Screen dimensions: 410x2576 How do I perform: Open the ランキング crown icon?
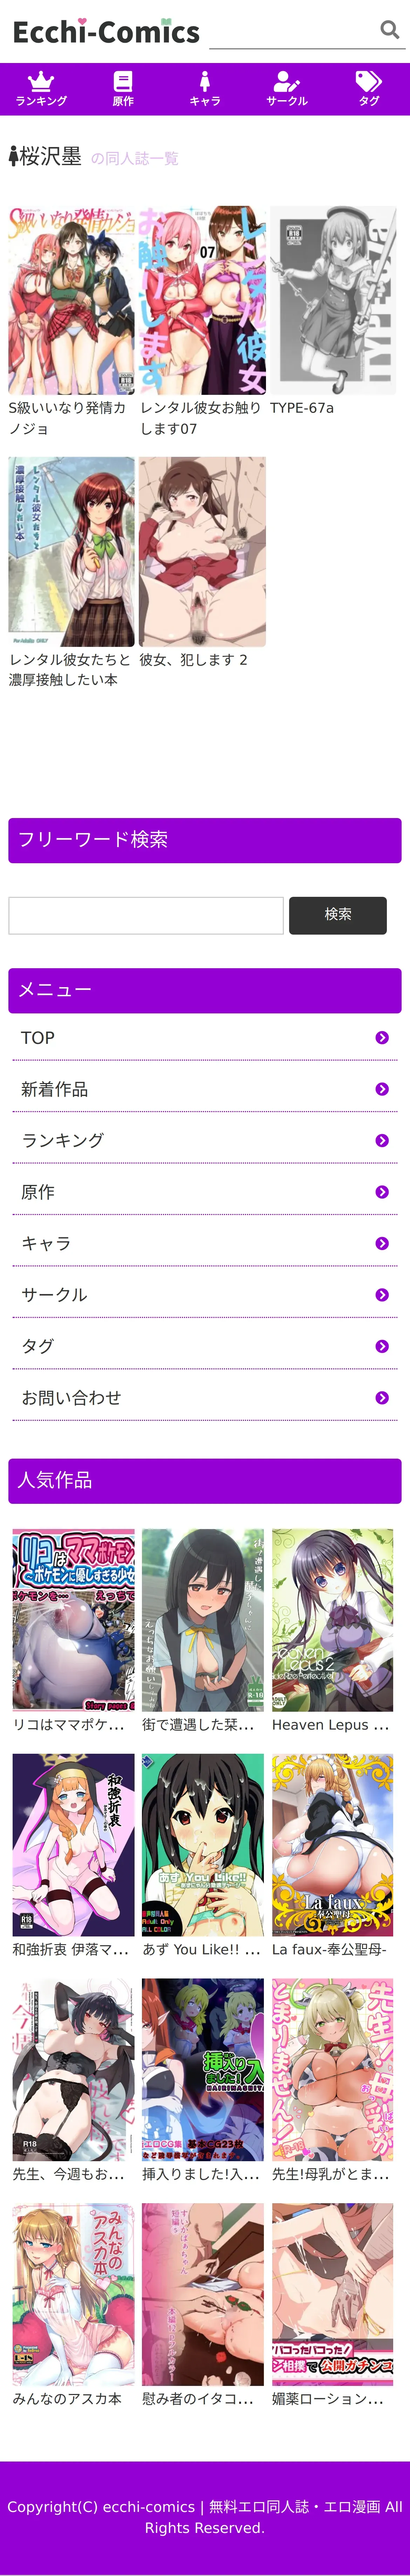(x=41, y=81)
